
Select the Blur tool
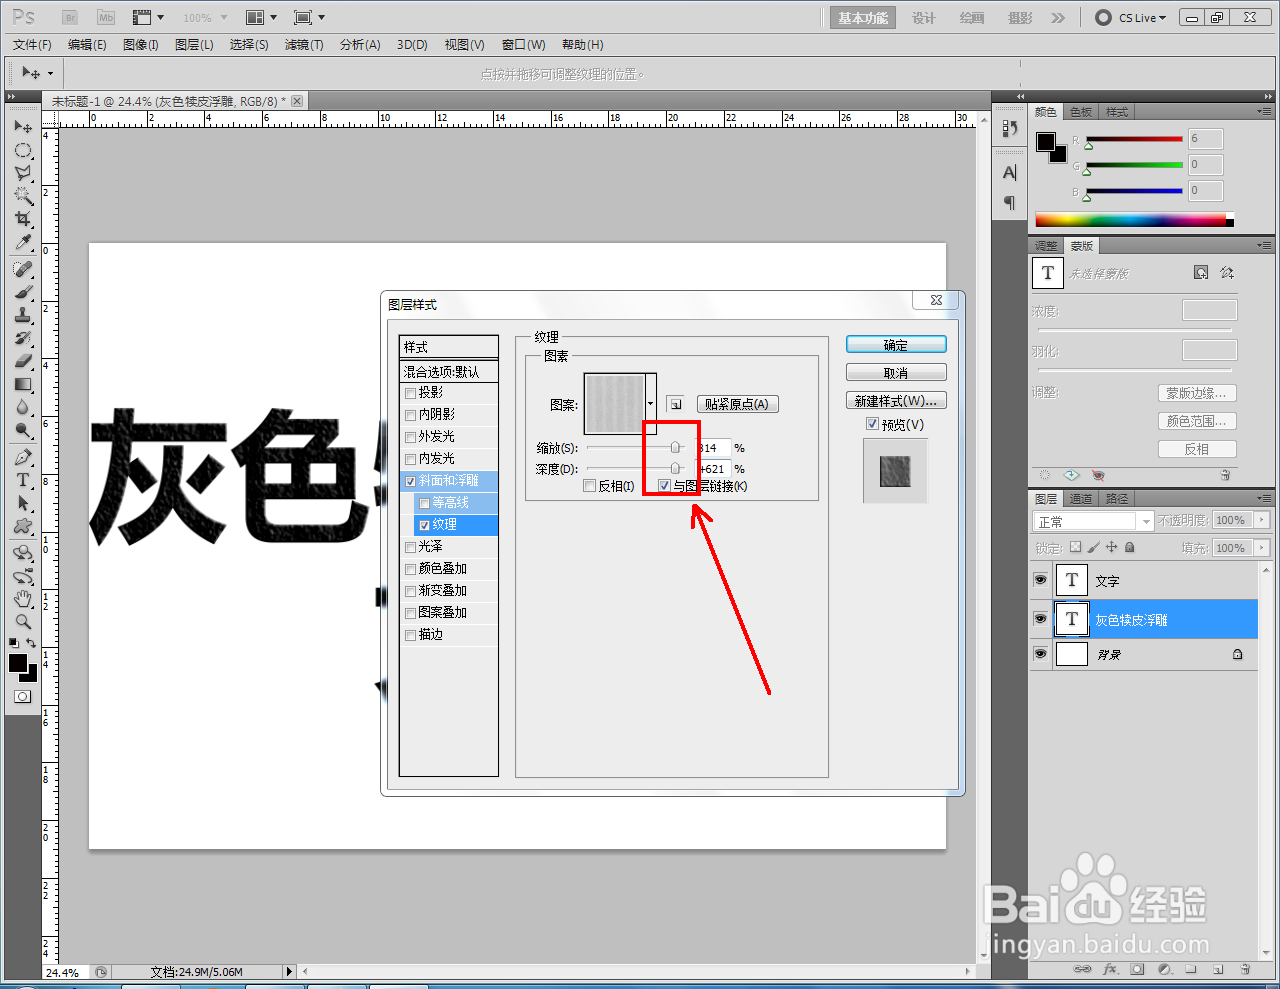tap(23, 407)
